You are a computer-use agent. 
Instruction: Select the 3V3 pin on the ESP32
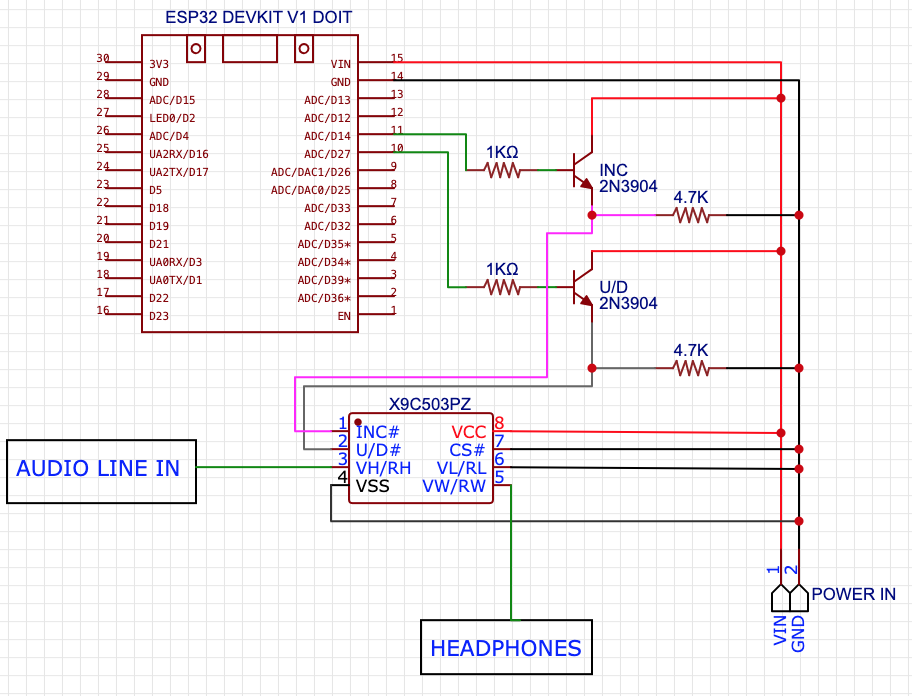pyautogui.click(x=158, y=63)
